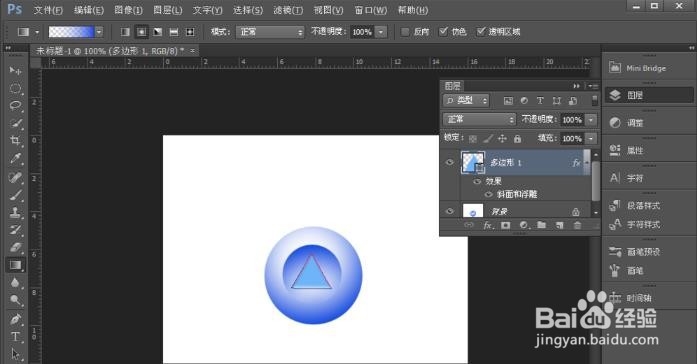Open the 填充 fill arrow dropdown
The width and height of the screenshot is (697, 364).
591,139
